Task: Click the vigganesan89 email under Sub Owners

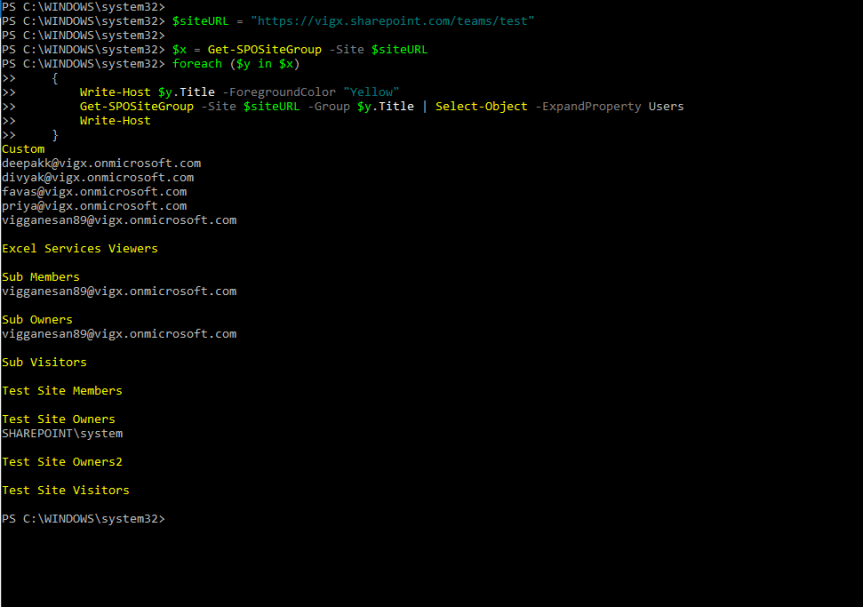Action: [119, 334]
